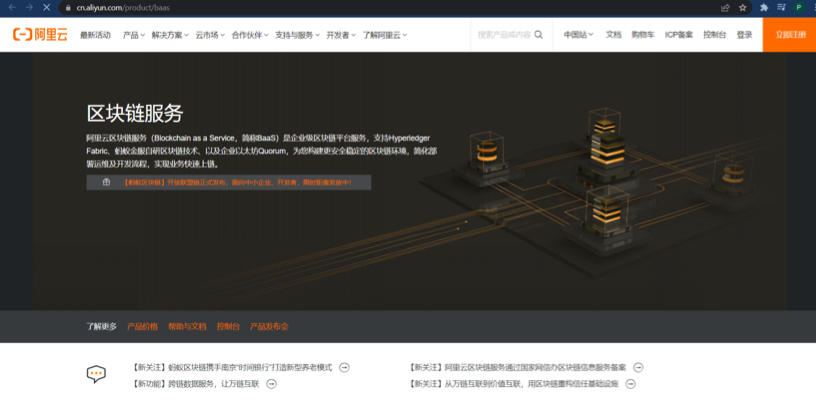Viewport: 816px width, 420px height.
Task: Open news 从万链互联到价值互联
Action: pyautogui.click(x=514, y=384)
